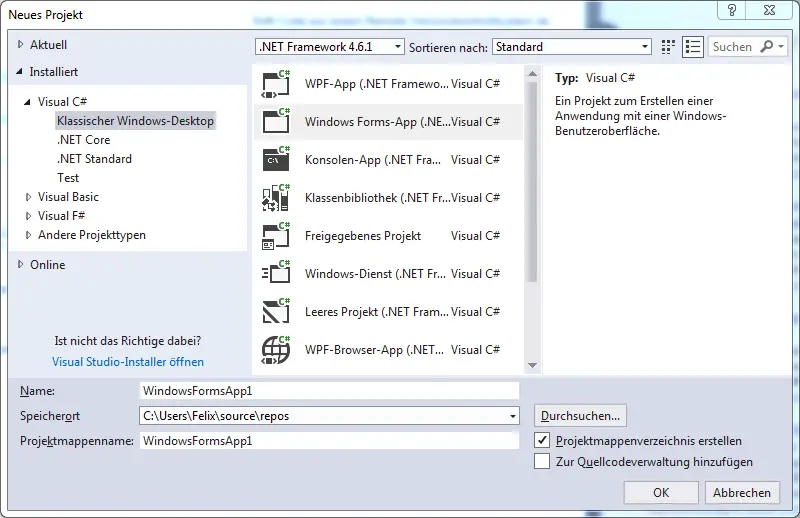Click the template list scroll-up arrow
Screen dimensions: 800x518
pyautogui.click(x=532, y=73)
